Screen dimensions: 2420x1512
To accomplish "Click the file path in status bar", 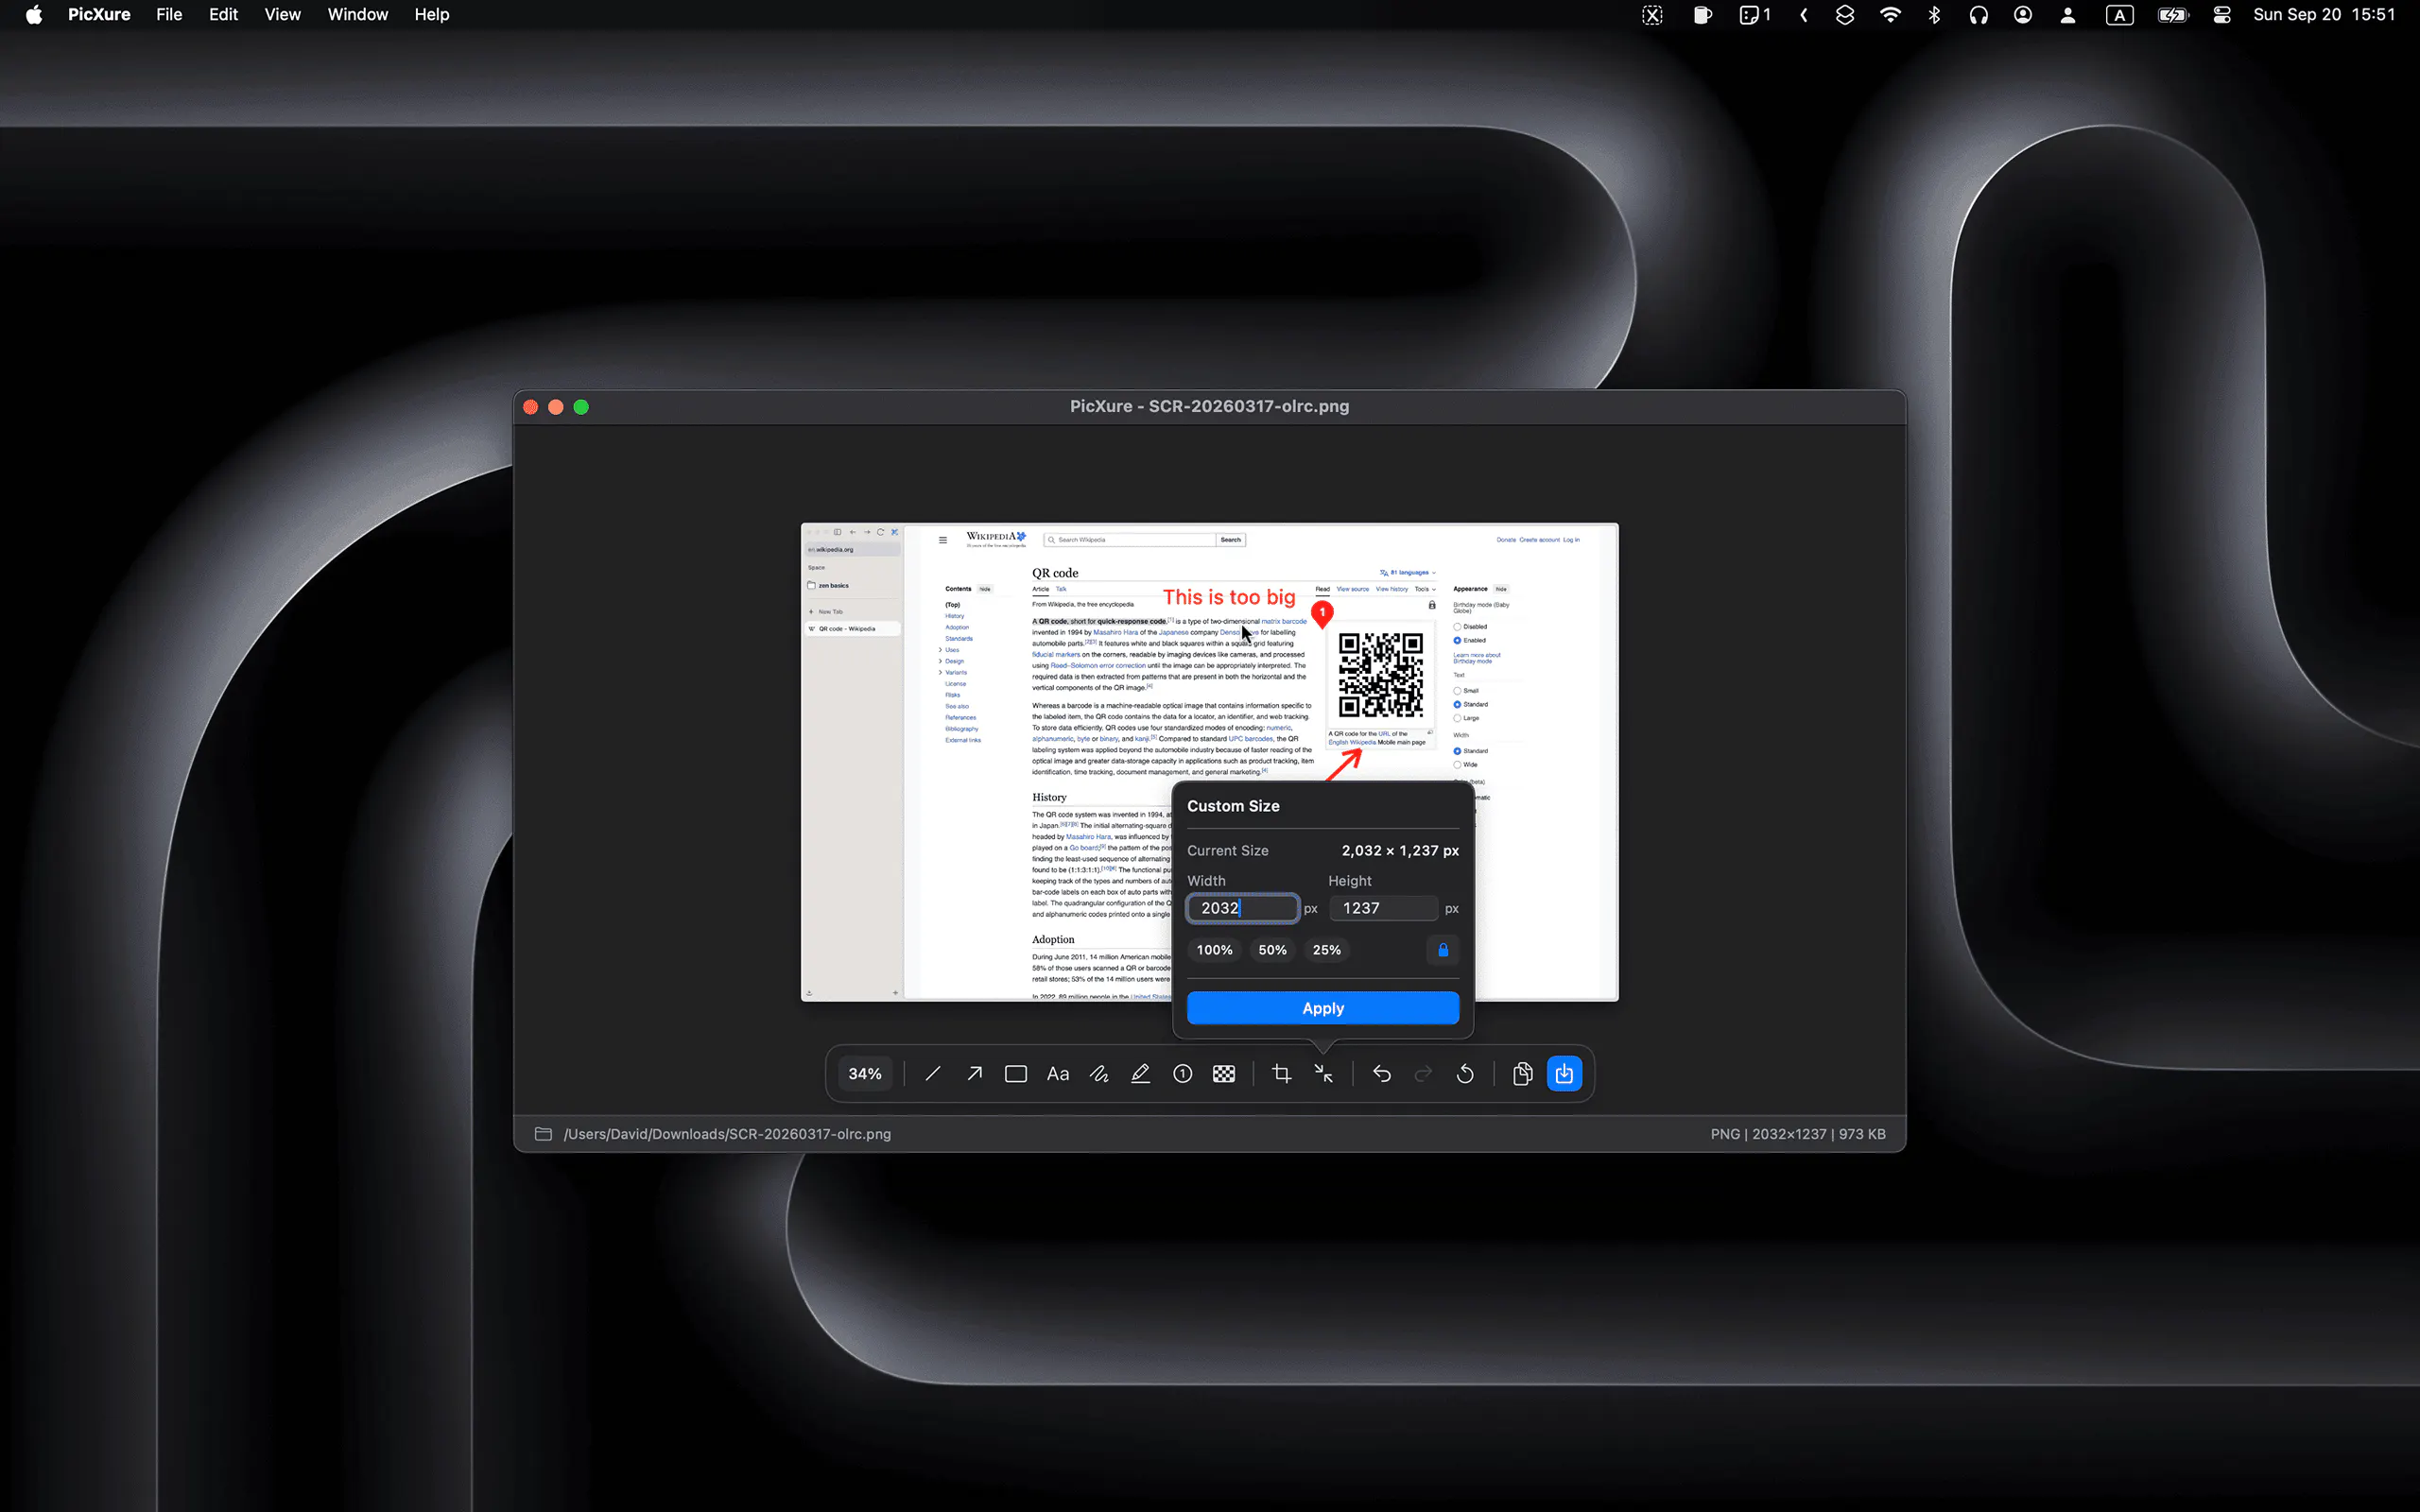I will (727, 1134).
